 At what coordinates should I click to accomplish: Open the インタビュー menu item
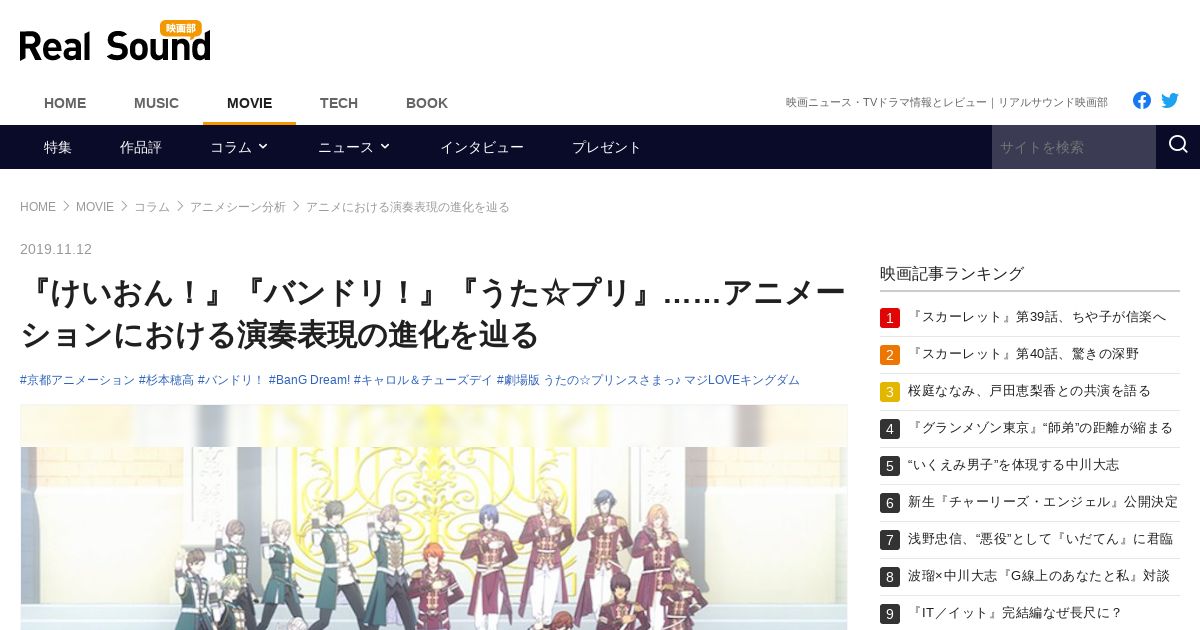click(482, 147)
